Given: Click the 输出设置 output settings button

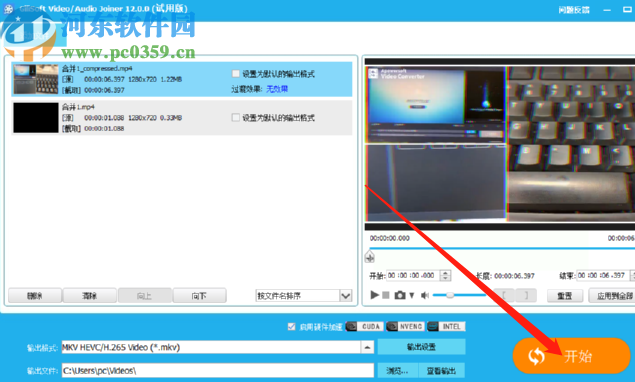Looking at the screenshot, I should point(421,347).
